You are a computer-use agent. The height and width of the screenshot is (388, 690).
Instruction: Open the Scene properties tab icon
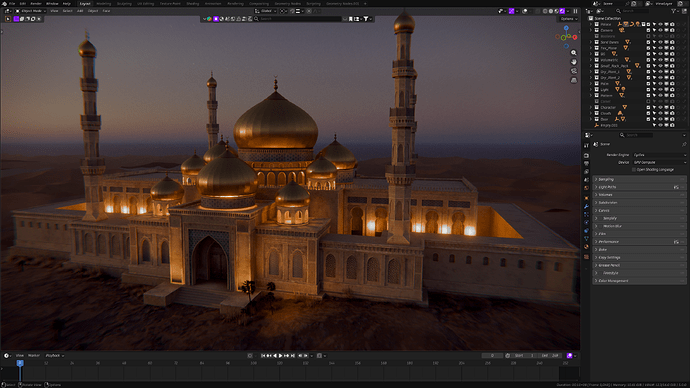(586, 179)
